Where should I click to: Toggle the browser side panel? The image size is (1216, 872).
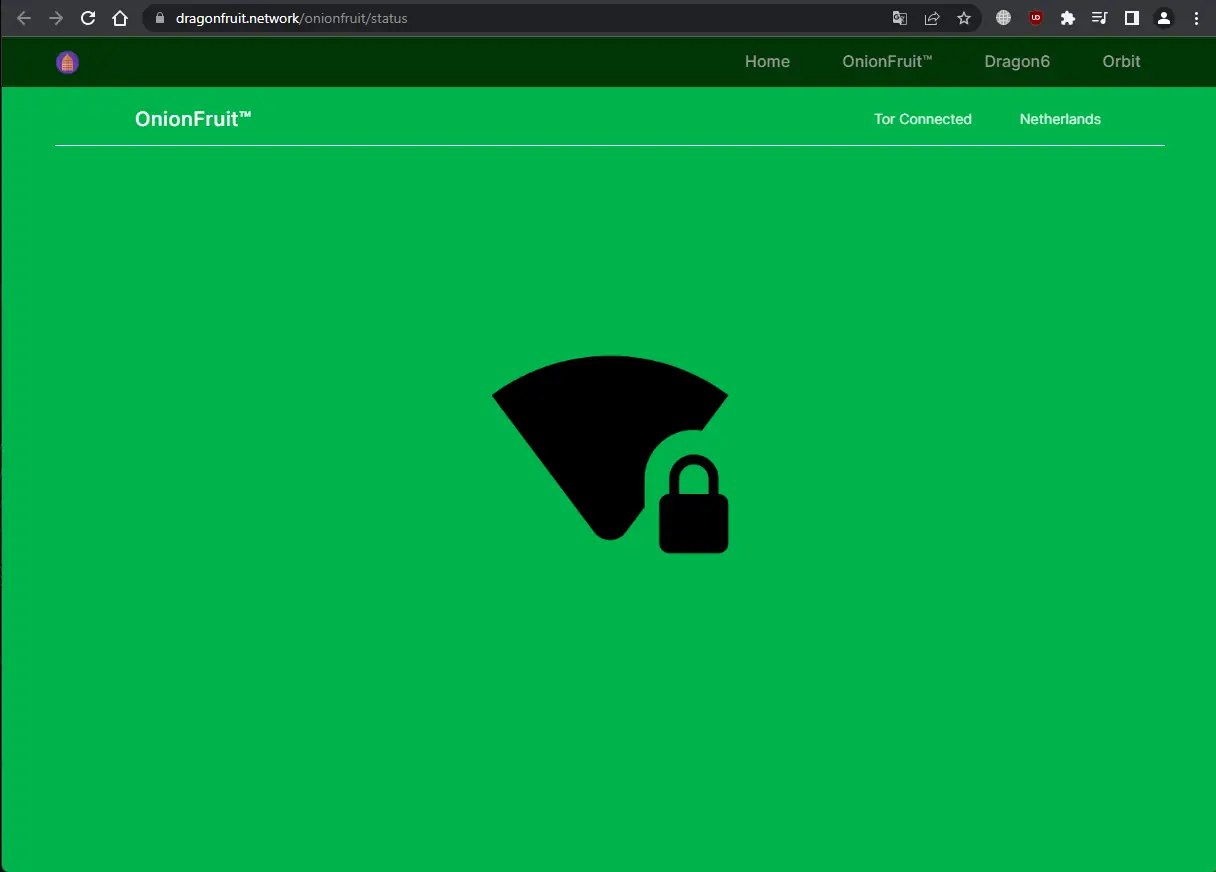click(x=1132, y=18)
